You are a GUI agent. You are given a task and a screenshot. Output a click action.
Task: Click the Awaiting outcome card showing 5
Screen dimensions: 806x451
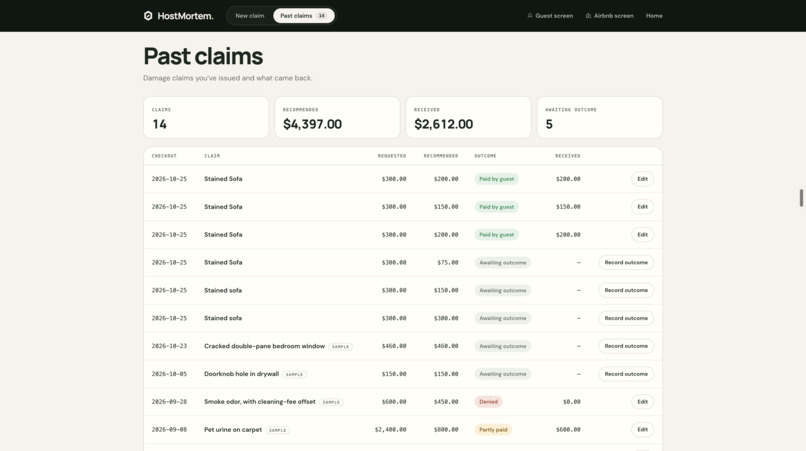coord(599,117)
